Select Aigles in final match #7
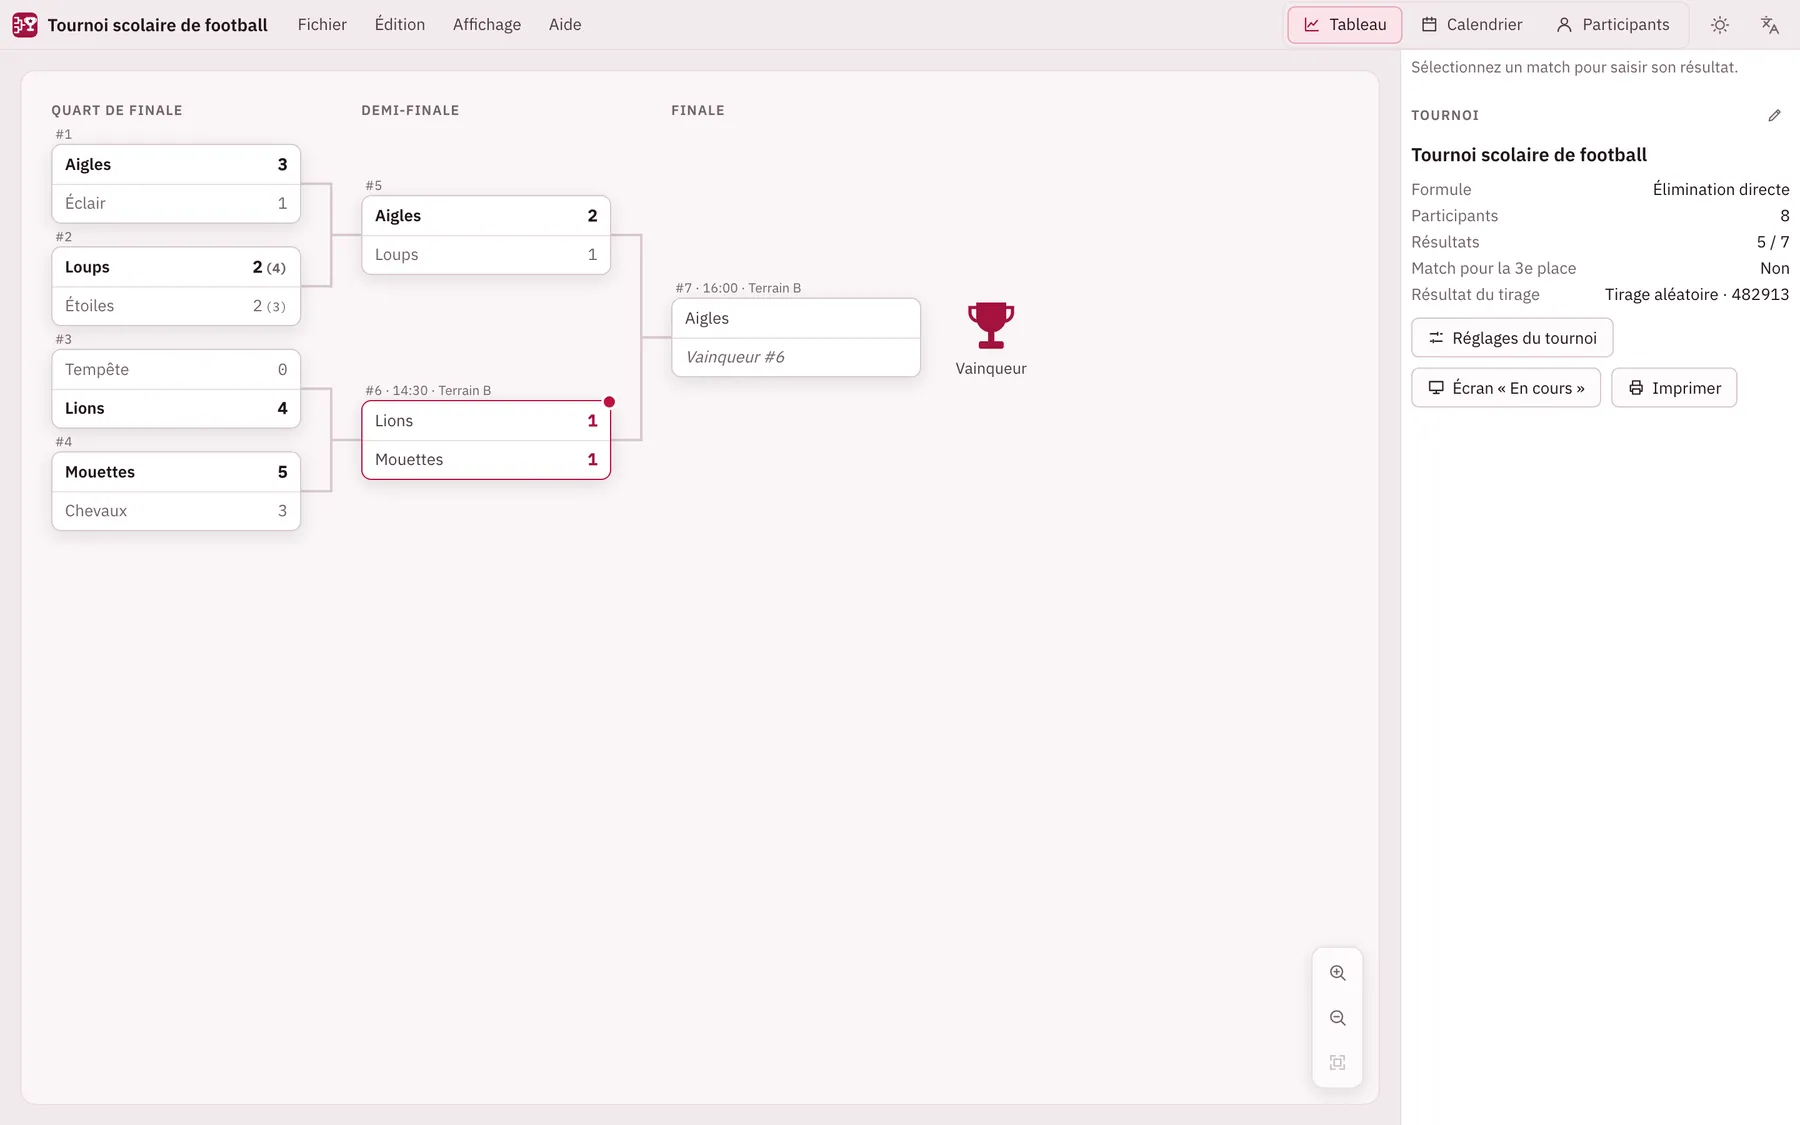Viewport: 1800px width, 1125px height. (x=796, y=319)
